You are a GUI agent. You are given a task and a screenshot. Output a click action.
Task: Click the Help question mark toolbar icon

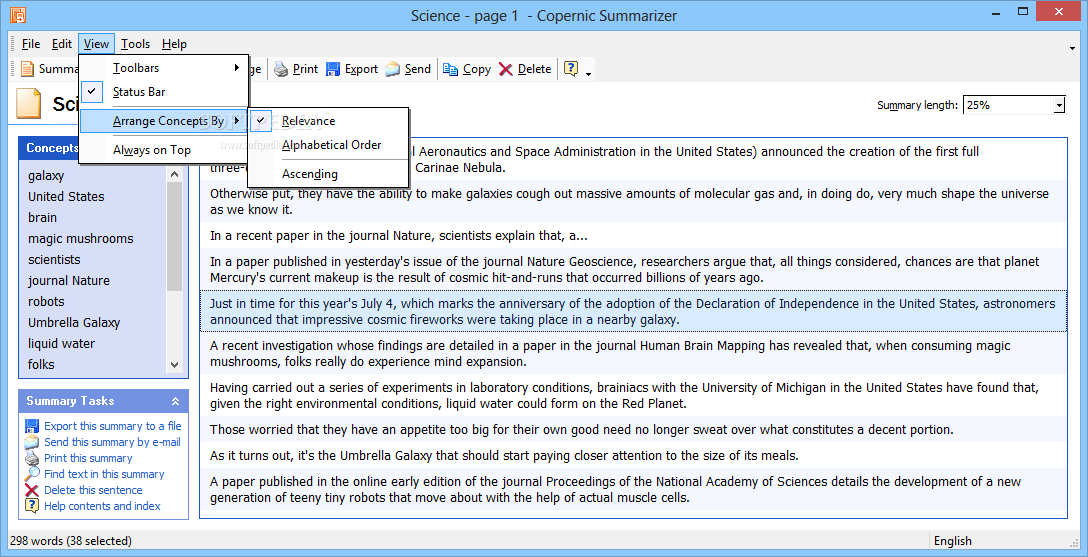click(571, 69)
